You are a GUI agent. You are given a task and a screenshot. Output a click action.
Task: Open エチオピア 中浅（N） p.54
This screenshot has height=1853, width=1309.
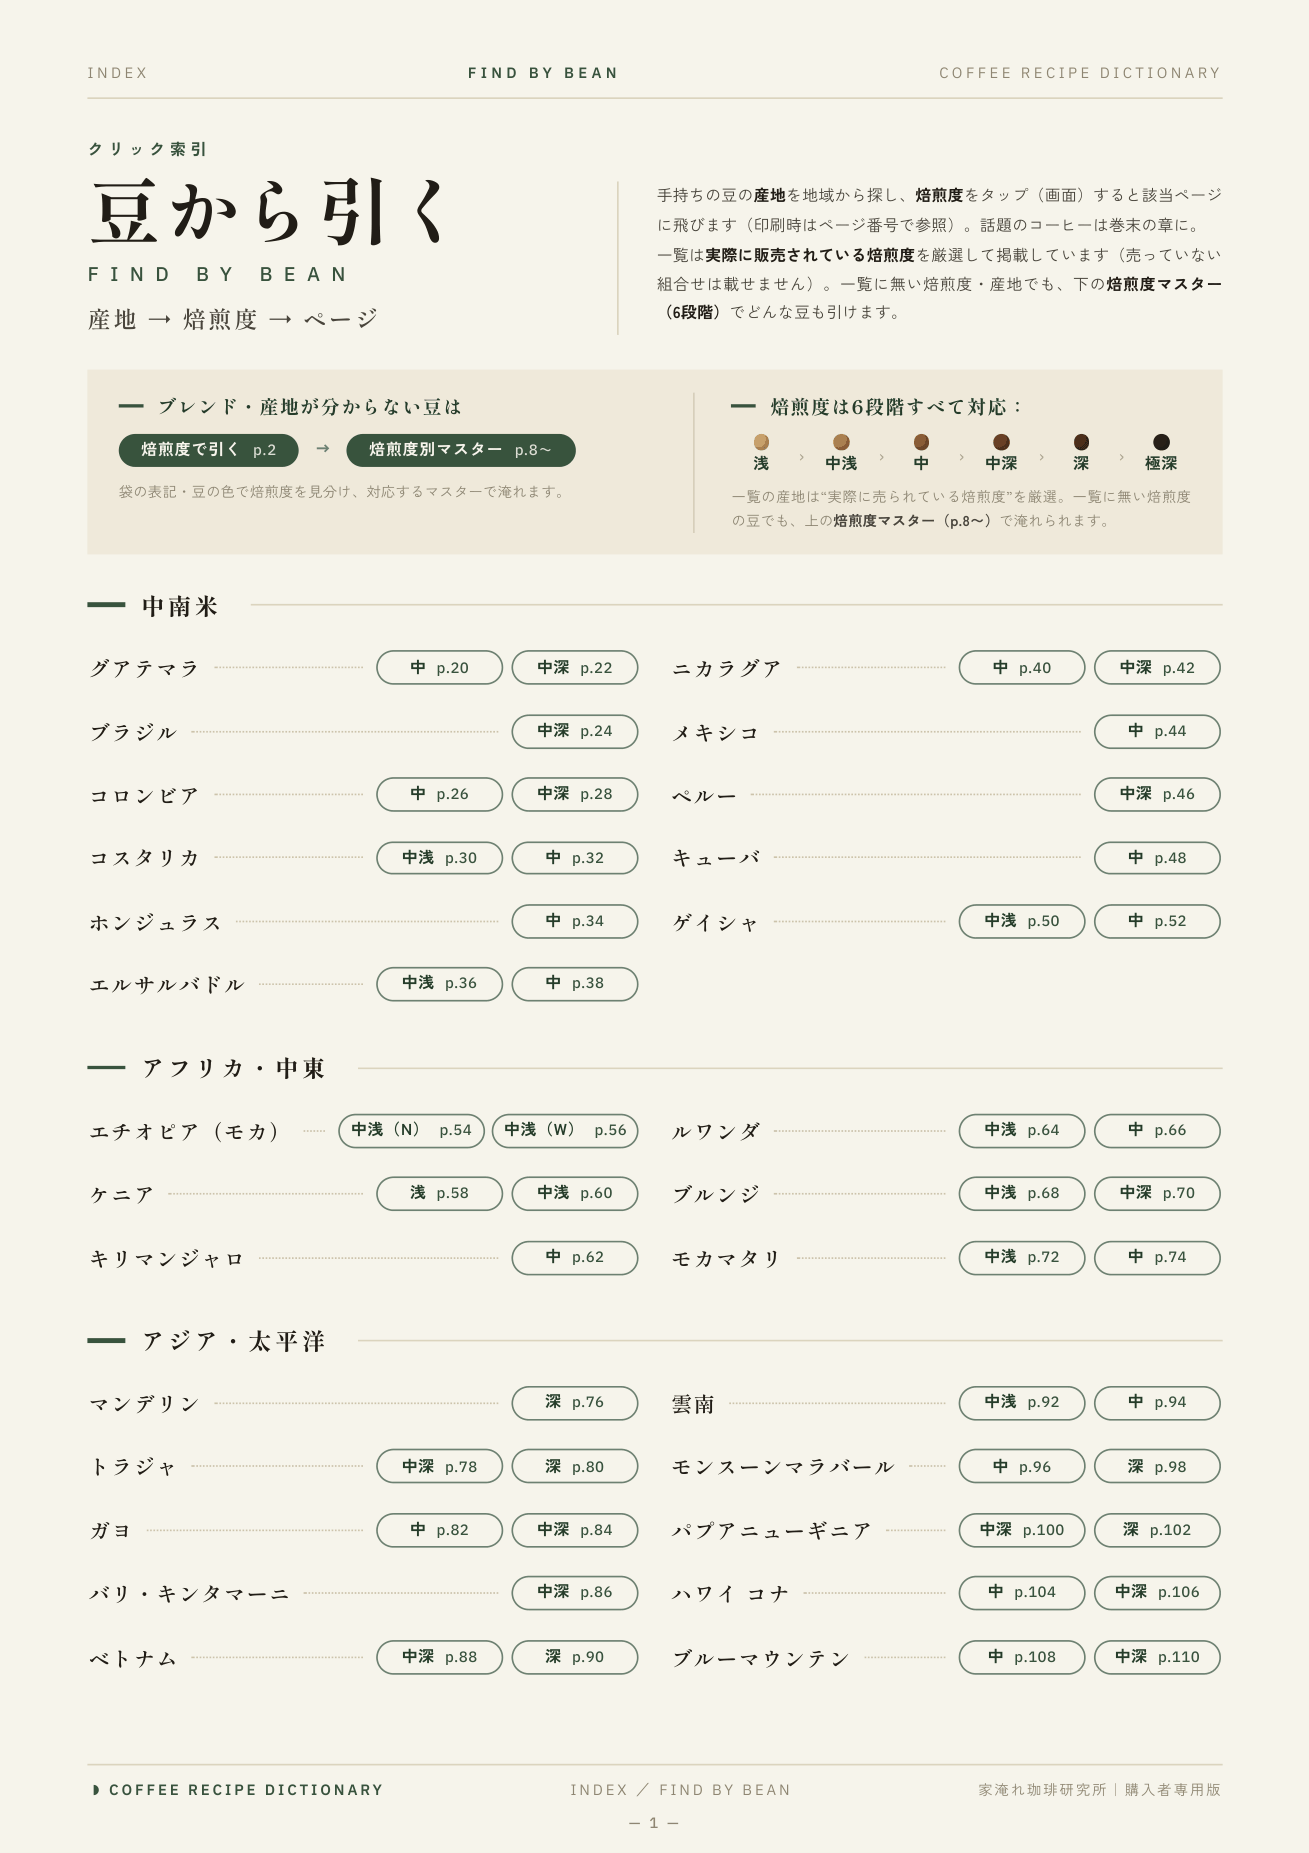[411, 1130]
